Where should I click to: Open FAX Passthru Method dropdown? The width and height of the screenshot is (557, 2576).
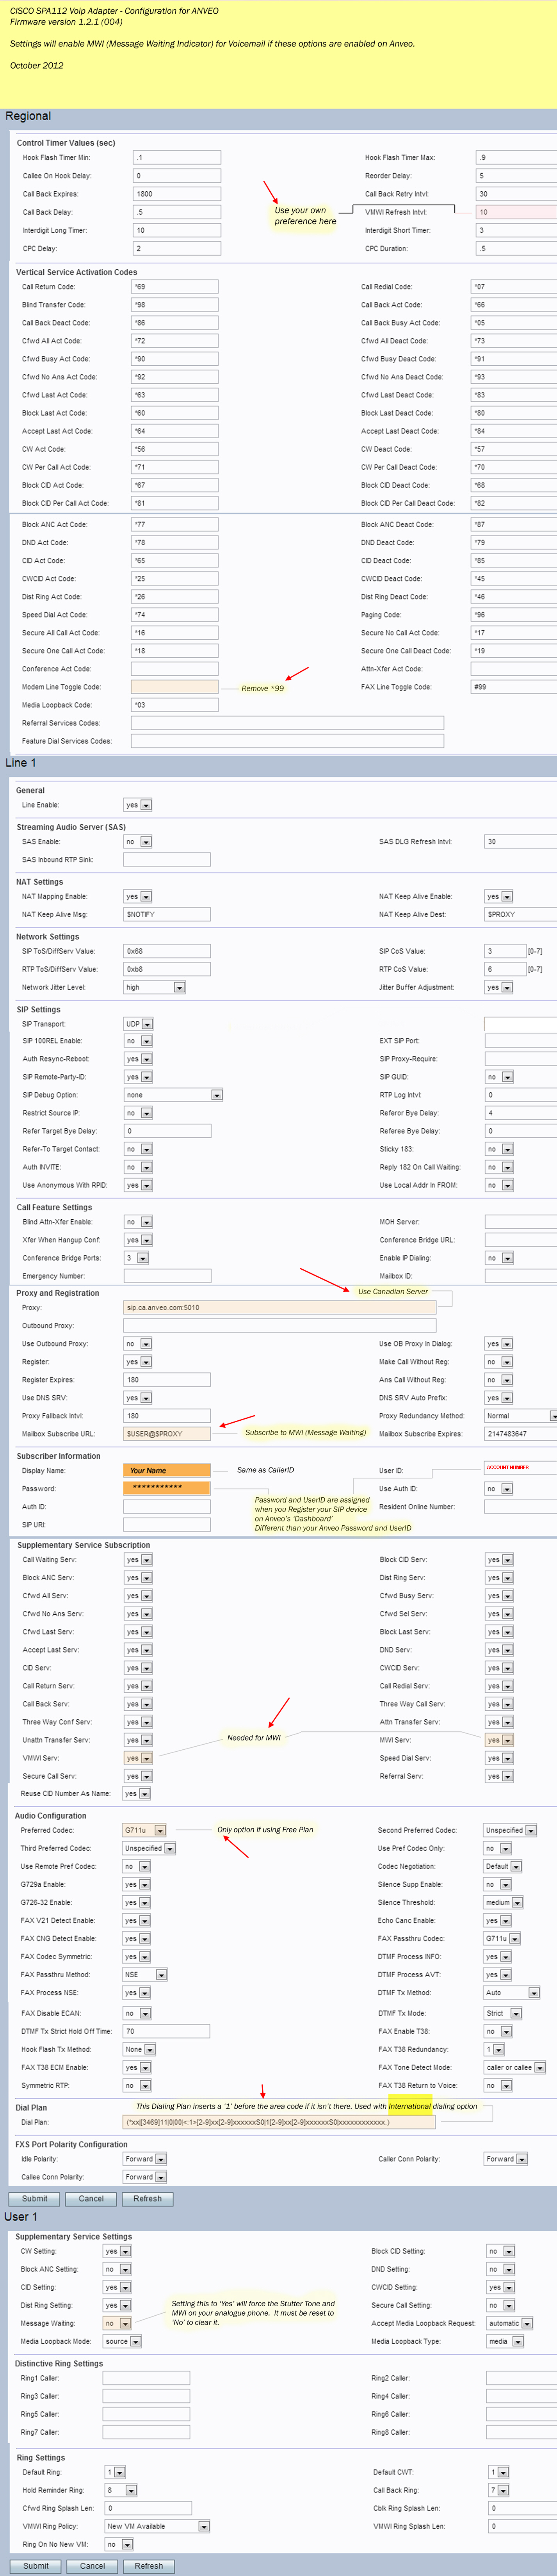(145, 1975)
